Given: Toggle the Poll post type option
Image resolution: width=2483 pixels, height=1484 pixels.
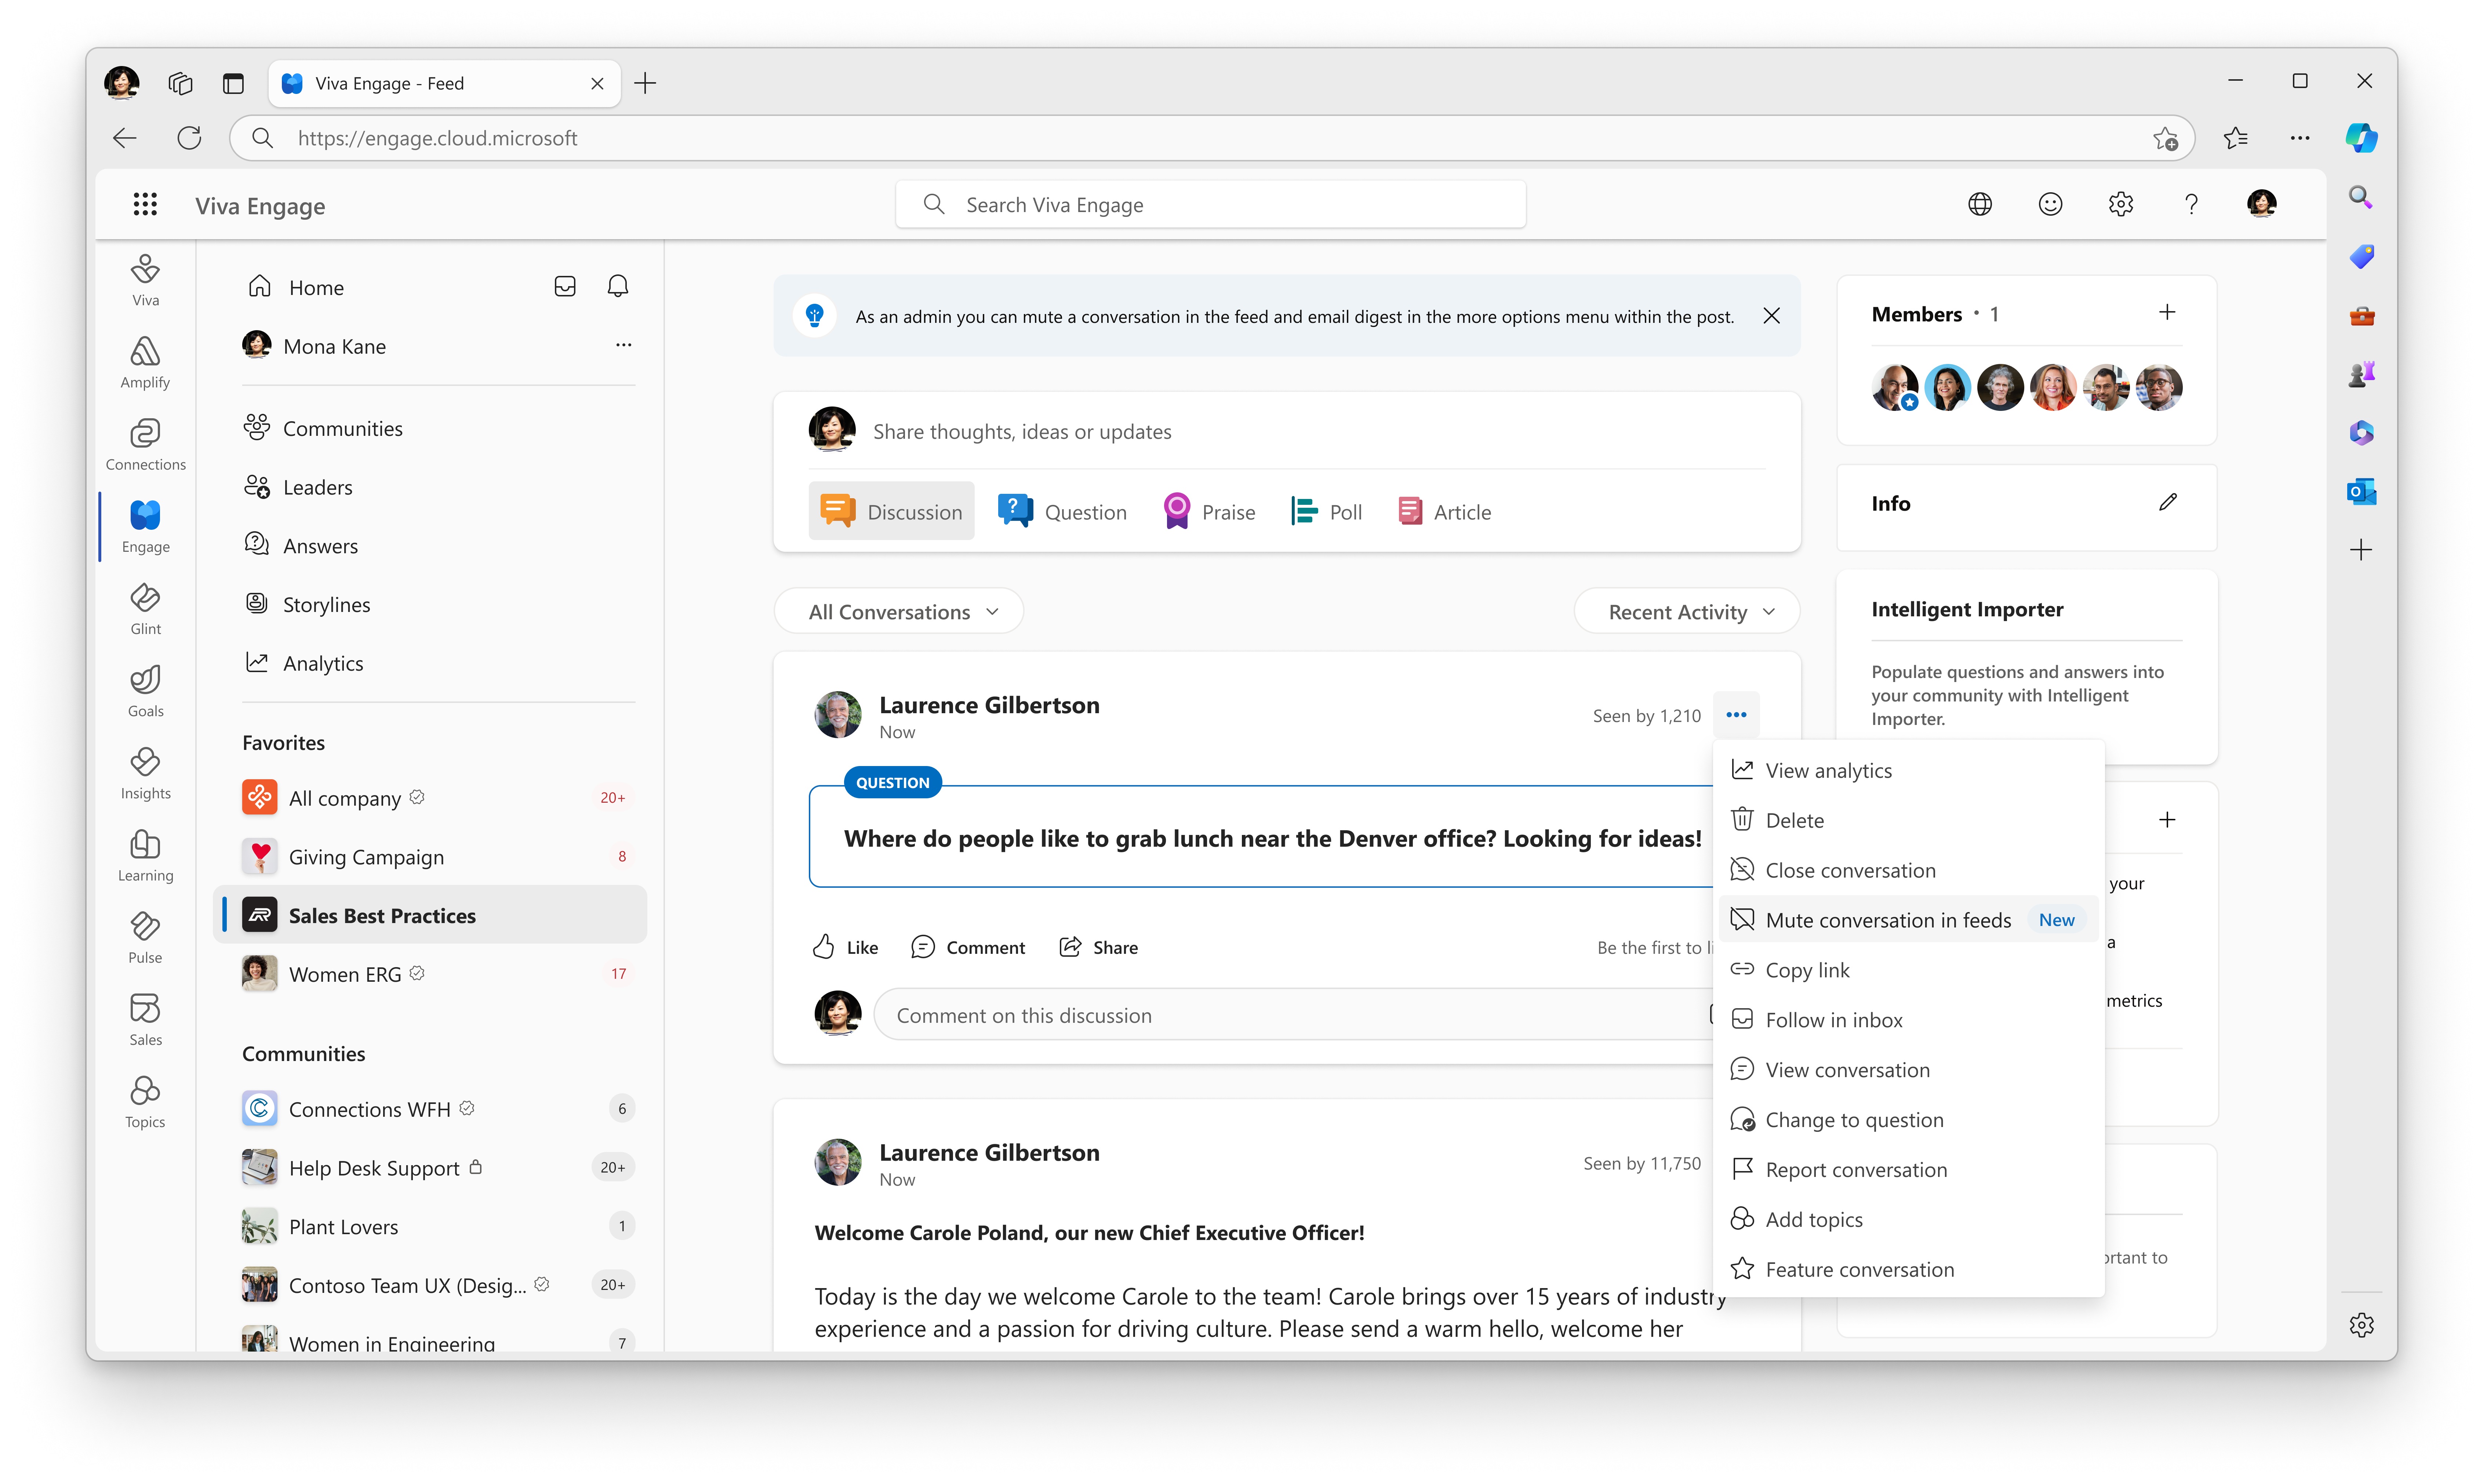Looking at the screenshot, I should (1327, 511).
